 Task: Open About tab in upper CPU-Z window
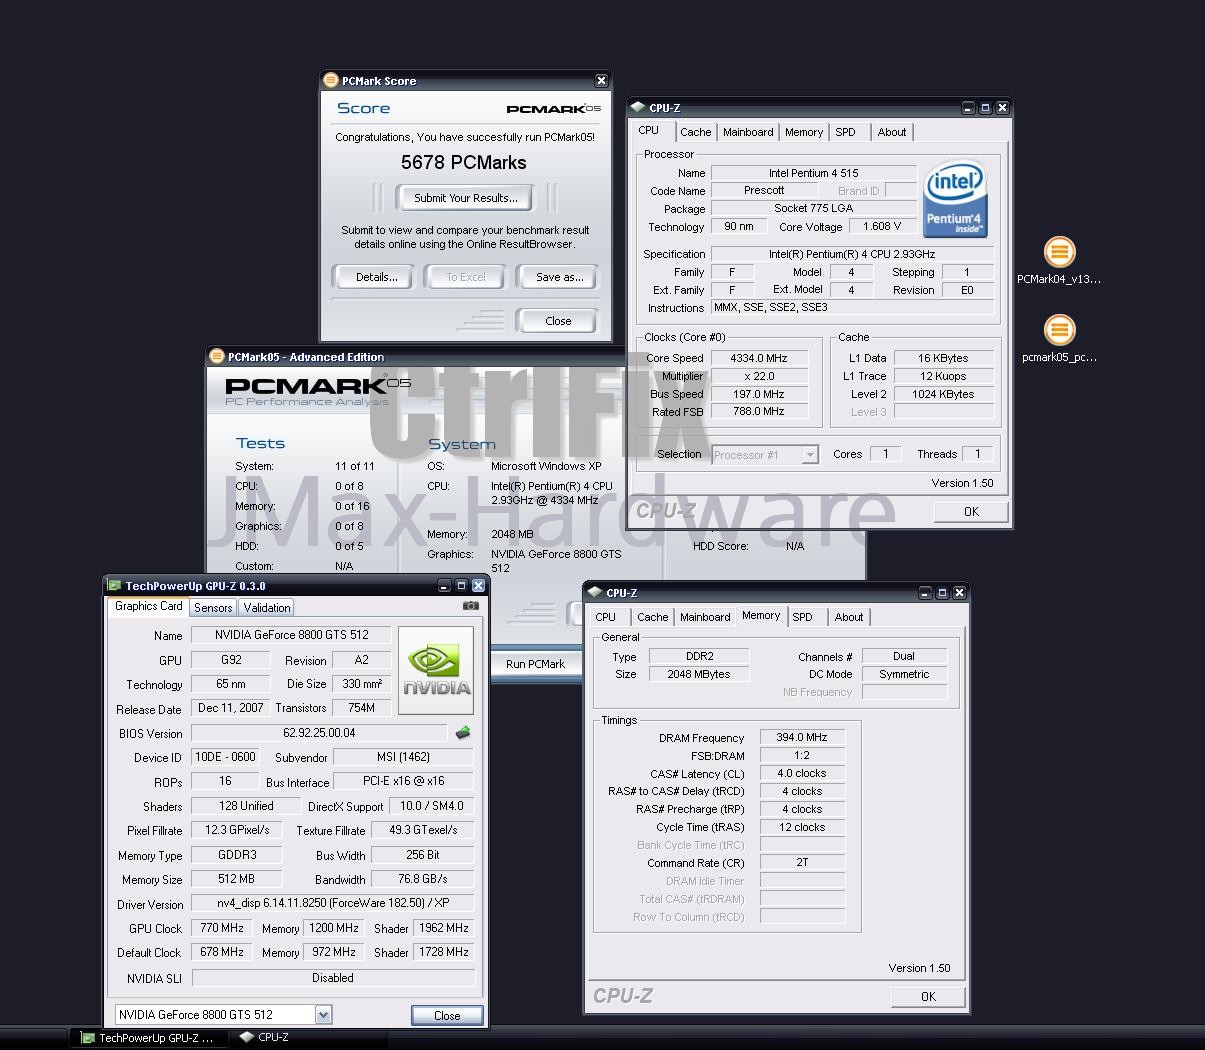pos(892,132)
